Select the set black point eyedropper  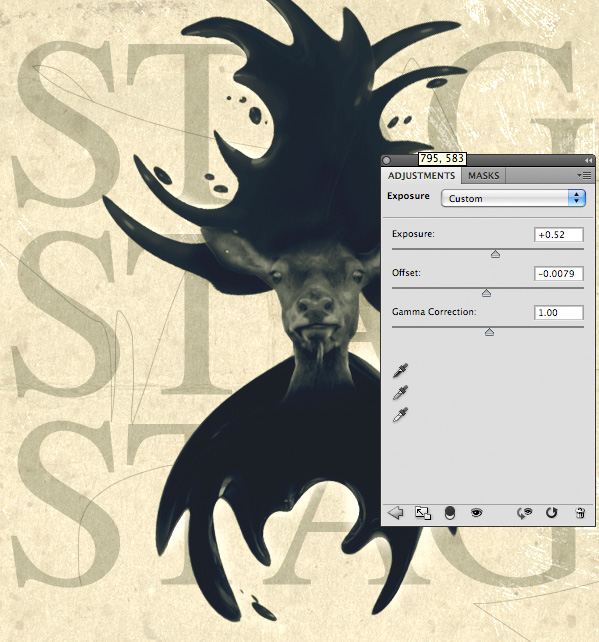(x=400, y=370)
